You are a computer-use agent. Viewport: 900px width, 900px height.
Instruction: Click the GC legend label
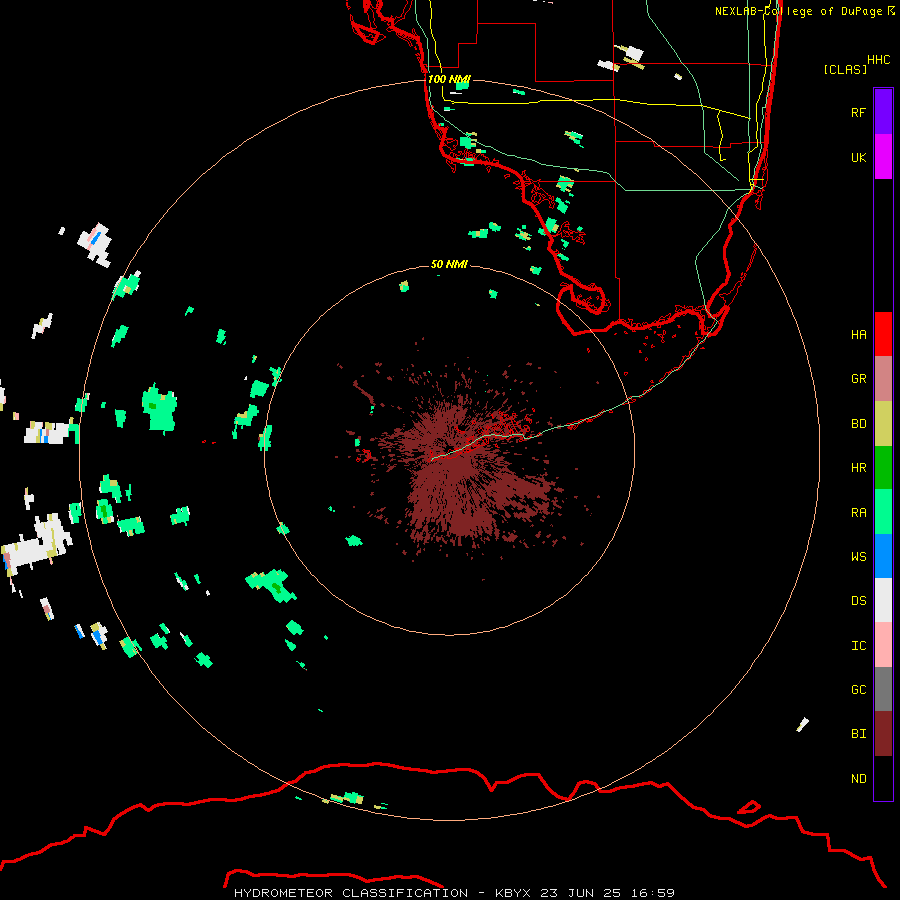click(858, 690)
